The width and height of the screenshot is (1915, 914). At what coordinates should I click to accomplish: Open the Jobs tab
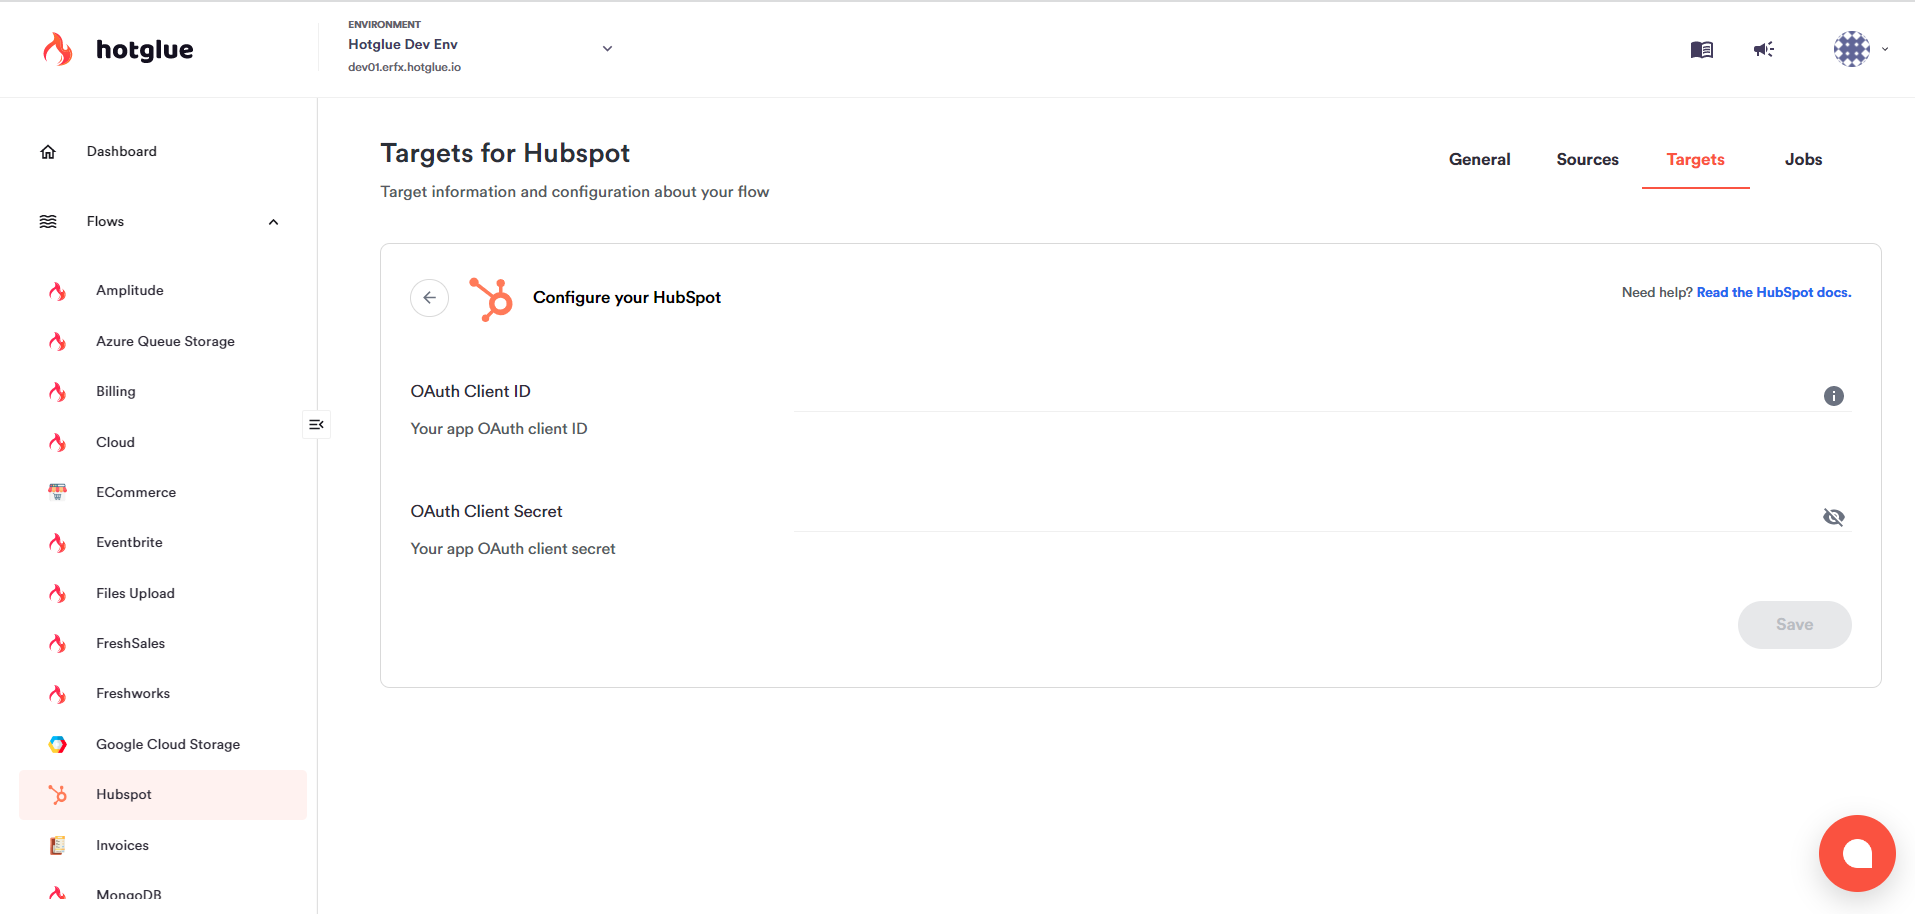[x=1803, y=159]
